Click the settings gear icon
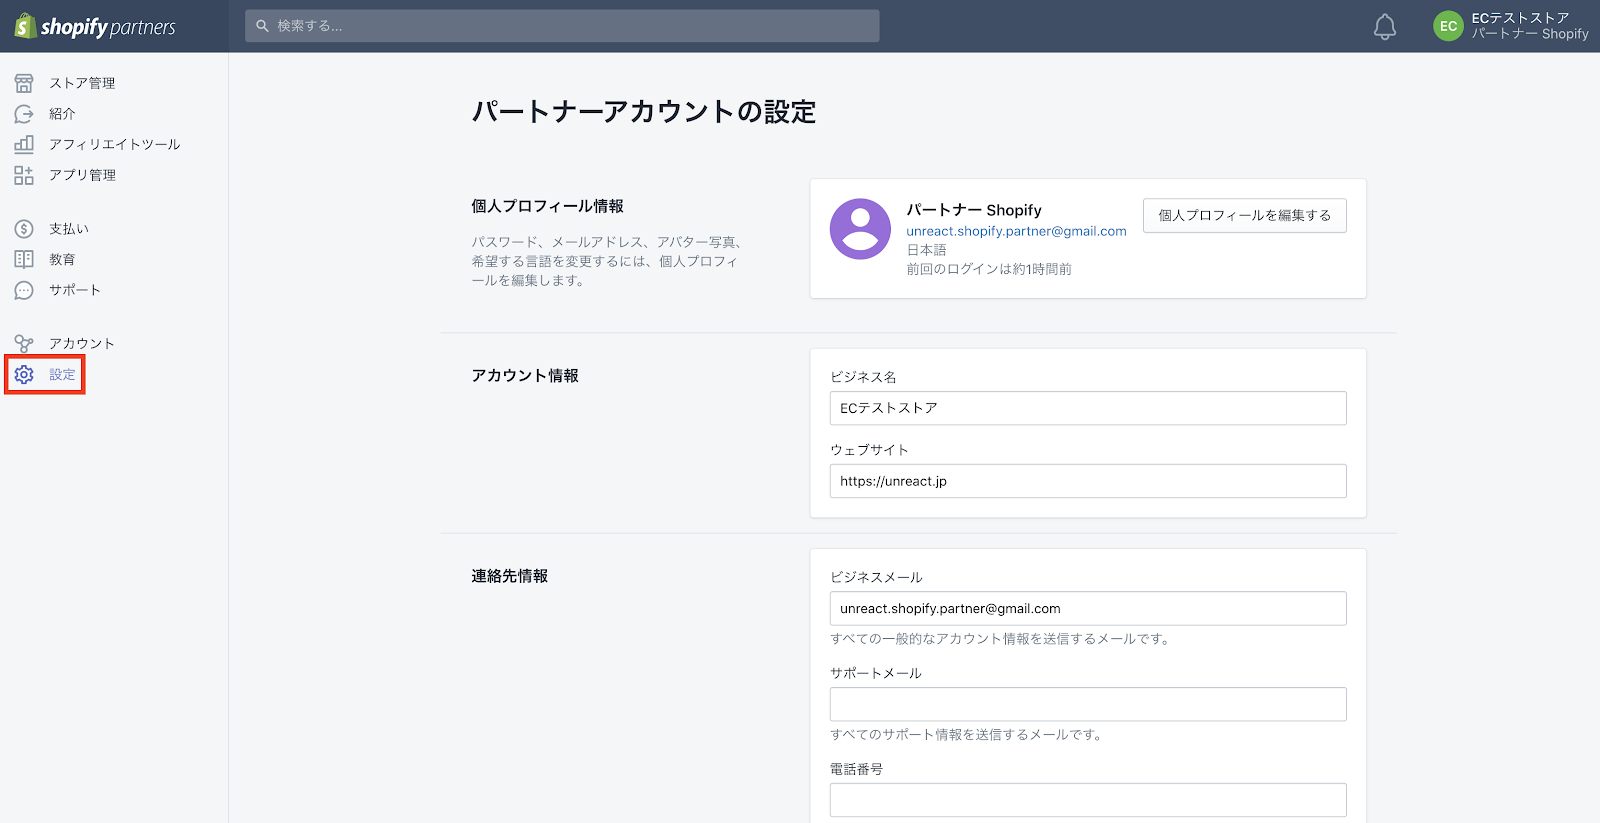Image resolution: width=1600 pixels, height=823 pixels. pos(24,374)
